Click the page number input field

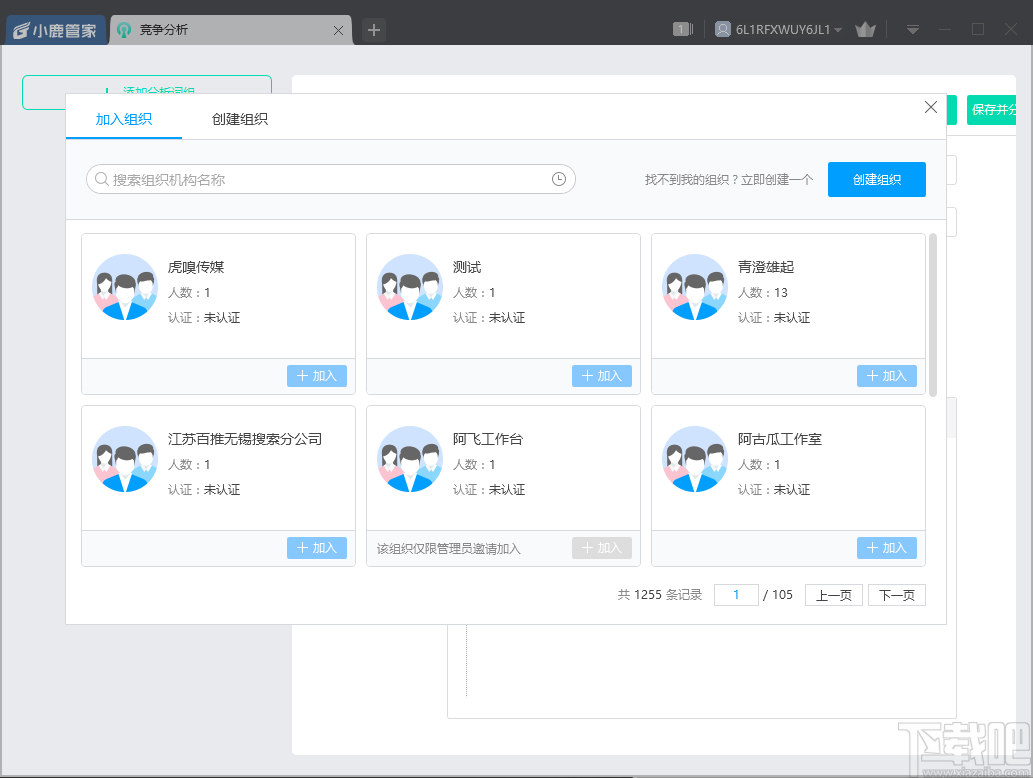click(x=736, y=594)
